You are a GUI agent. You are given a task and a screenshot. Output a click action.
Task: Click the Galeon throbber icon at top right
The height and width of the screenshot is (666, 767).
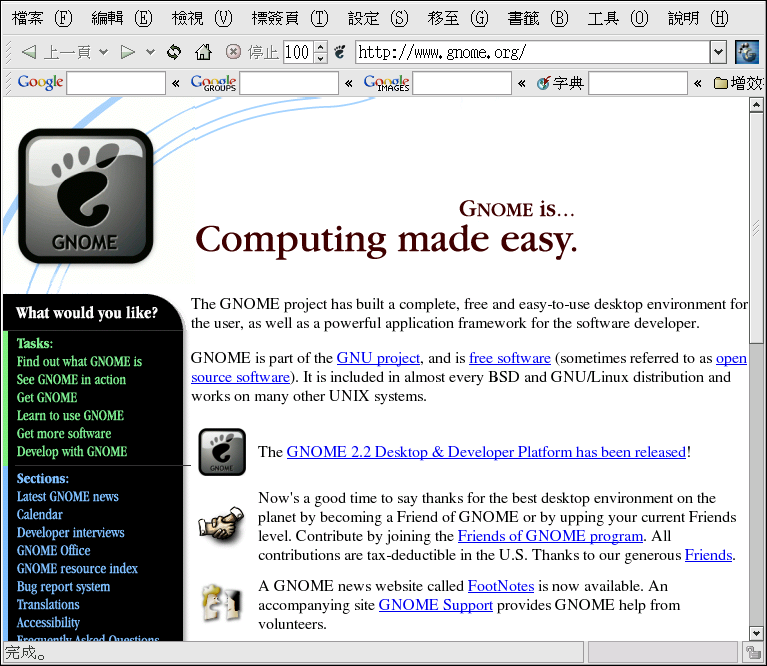pyautogui.click(x=746, y=52)
